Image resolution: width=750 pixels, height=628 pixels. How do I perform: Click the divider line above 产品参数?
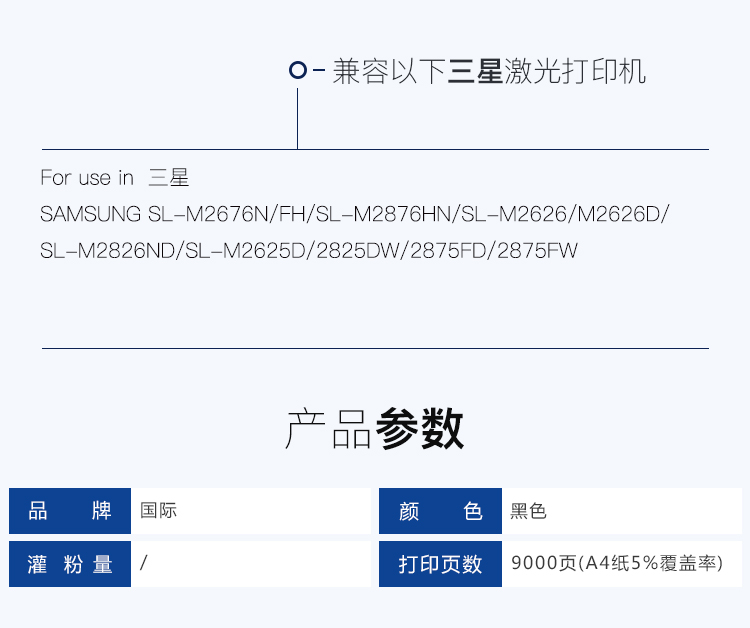(x=375, y=348)
